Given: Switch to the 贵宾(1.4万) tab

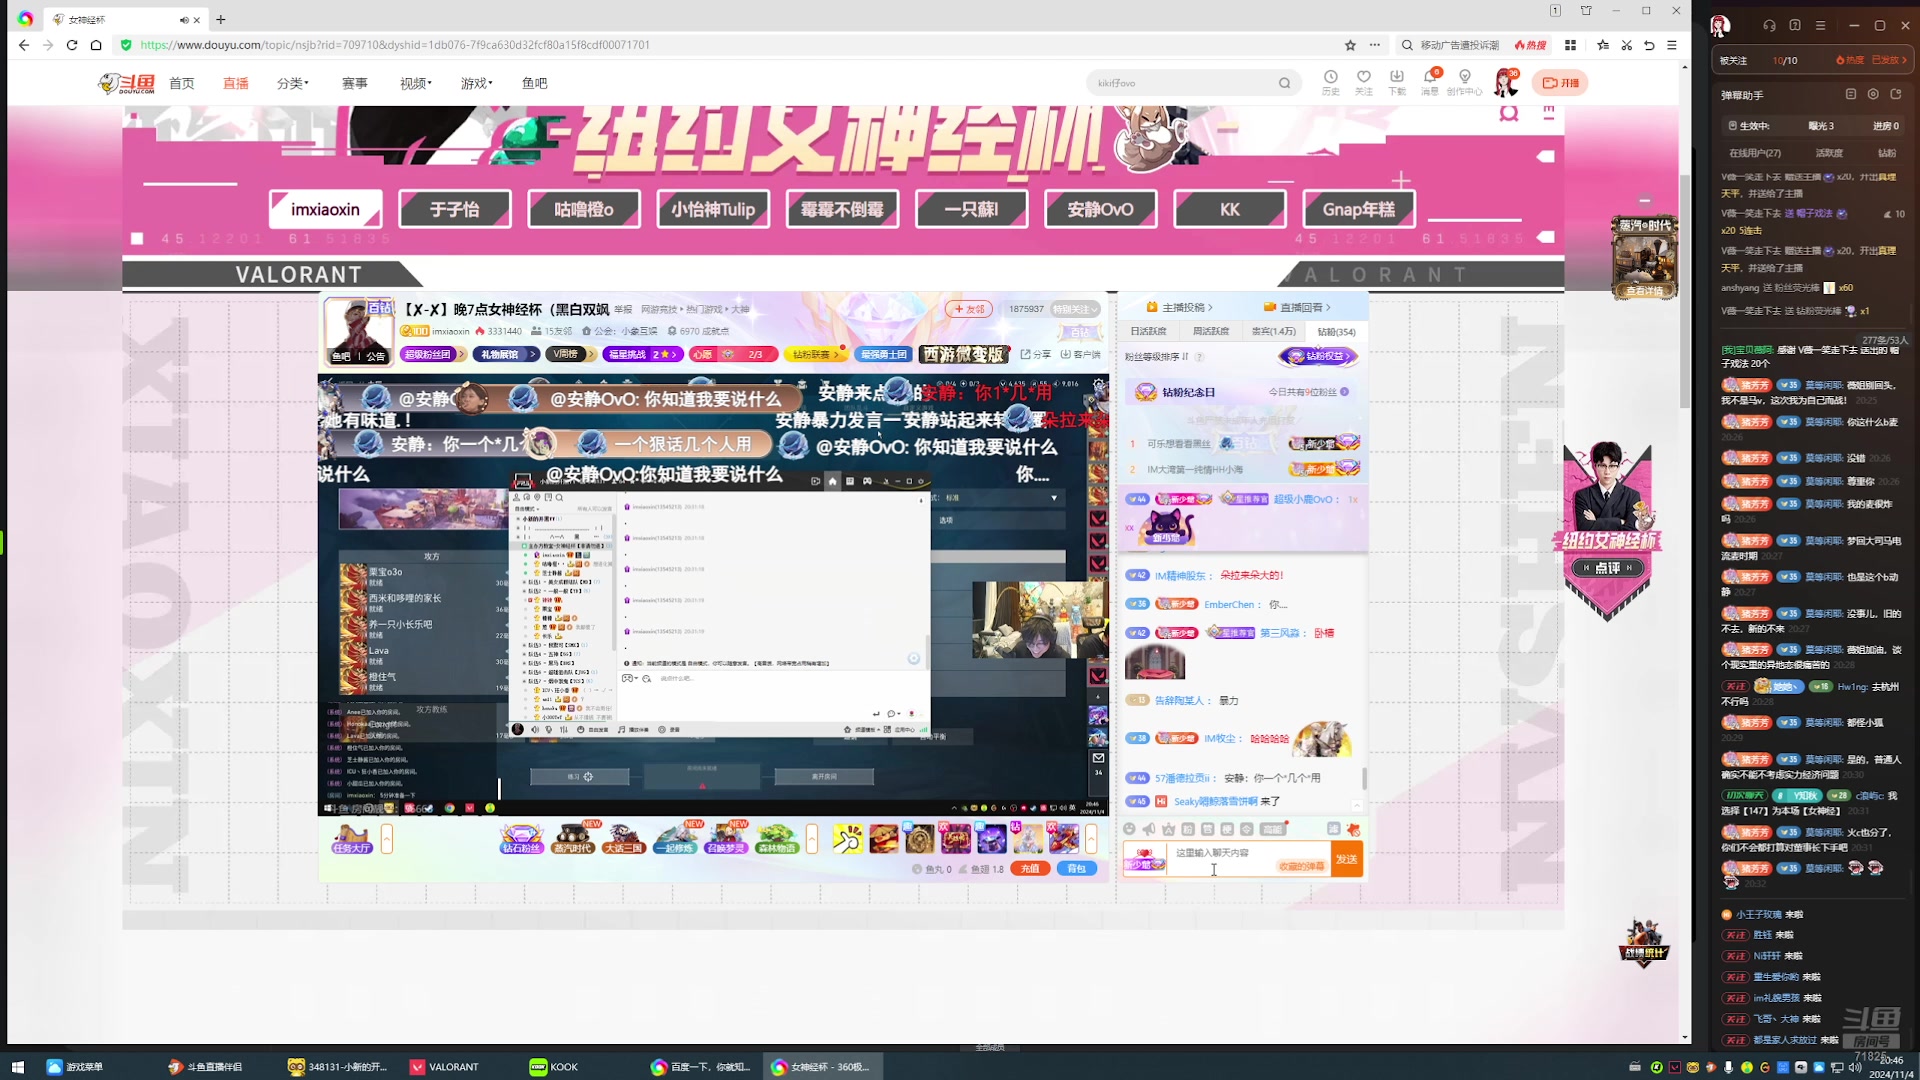Looking at the screenshot, I should 1273,332.
